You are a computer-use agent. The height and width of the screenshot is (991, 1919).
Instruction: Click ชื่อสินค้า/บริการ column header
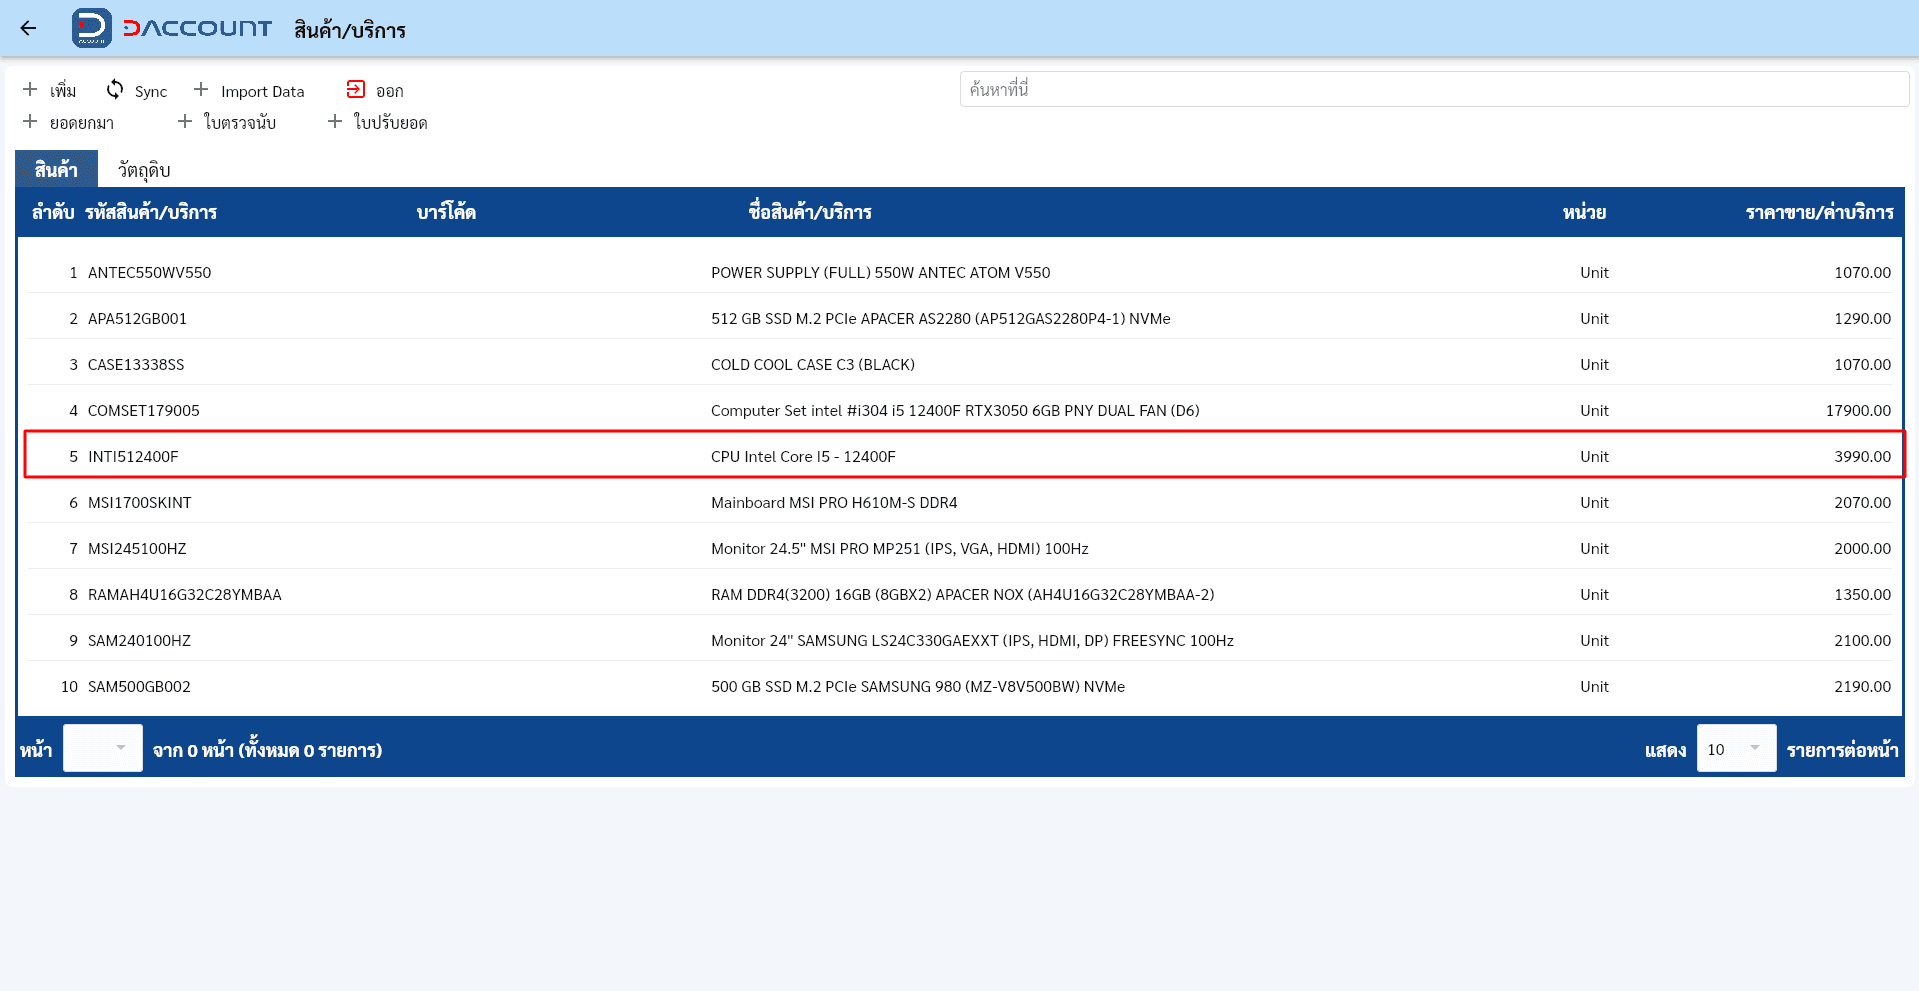810,212
